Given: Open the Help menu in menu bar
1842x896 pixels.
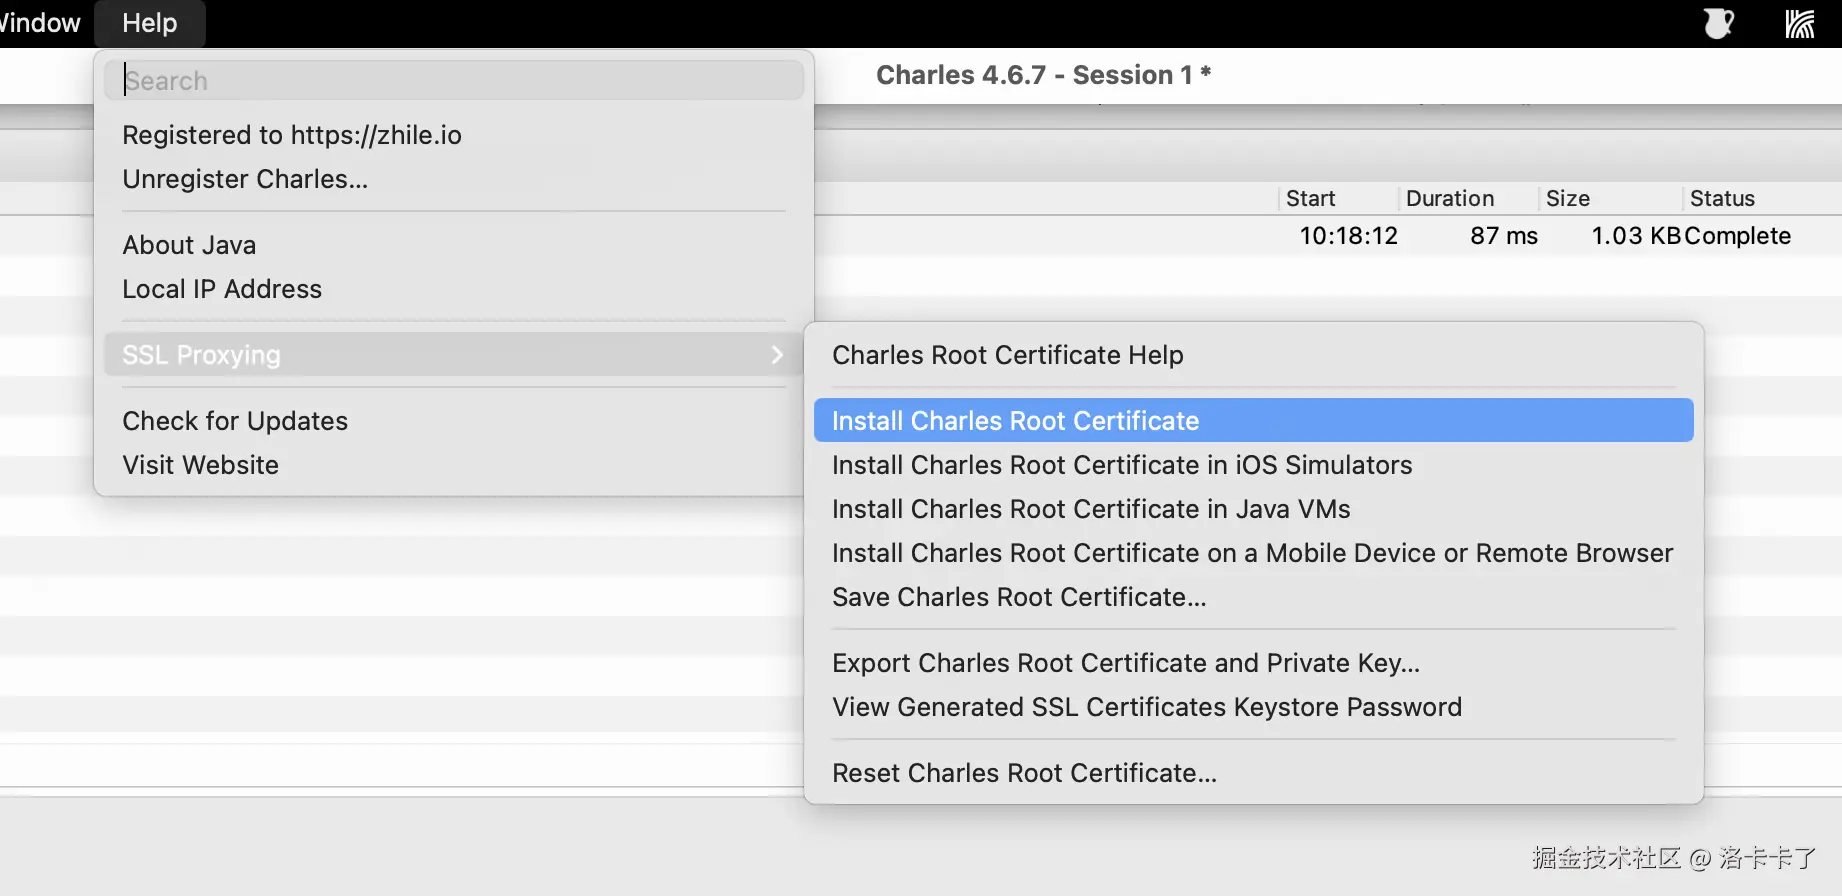Looking at the screenshot, I should coord(150,23).
